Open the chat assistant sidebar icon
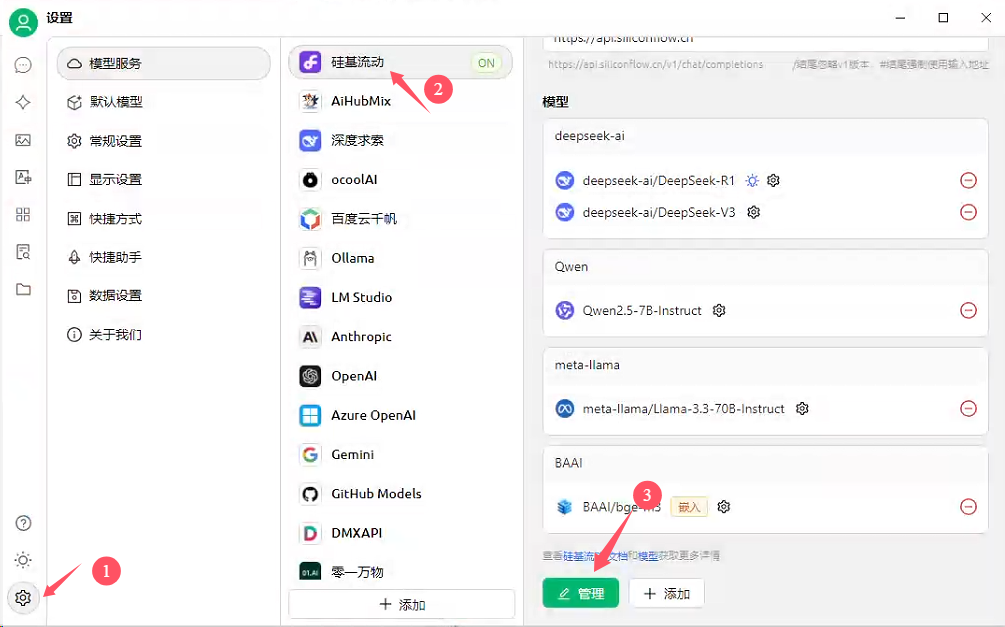 23,65
